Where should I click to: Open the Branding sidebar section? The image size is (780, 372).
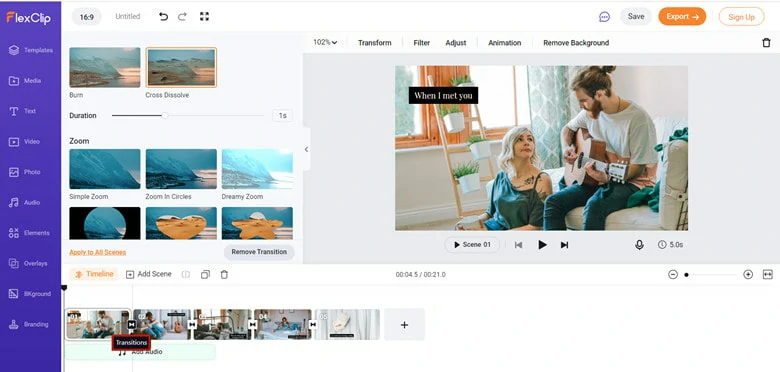tap(30, 324)
